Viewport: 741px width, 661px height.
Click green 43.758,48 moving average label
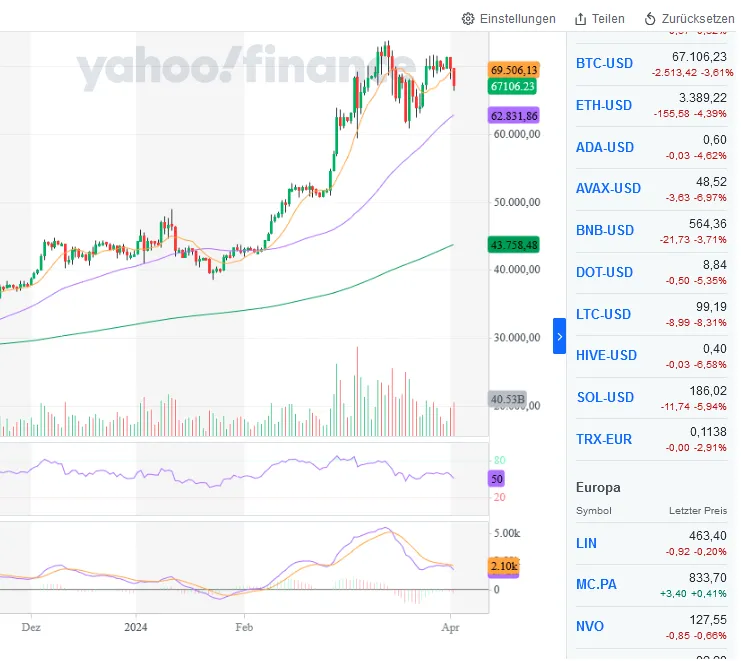pyautogui.click(x=514, y=245)
